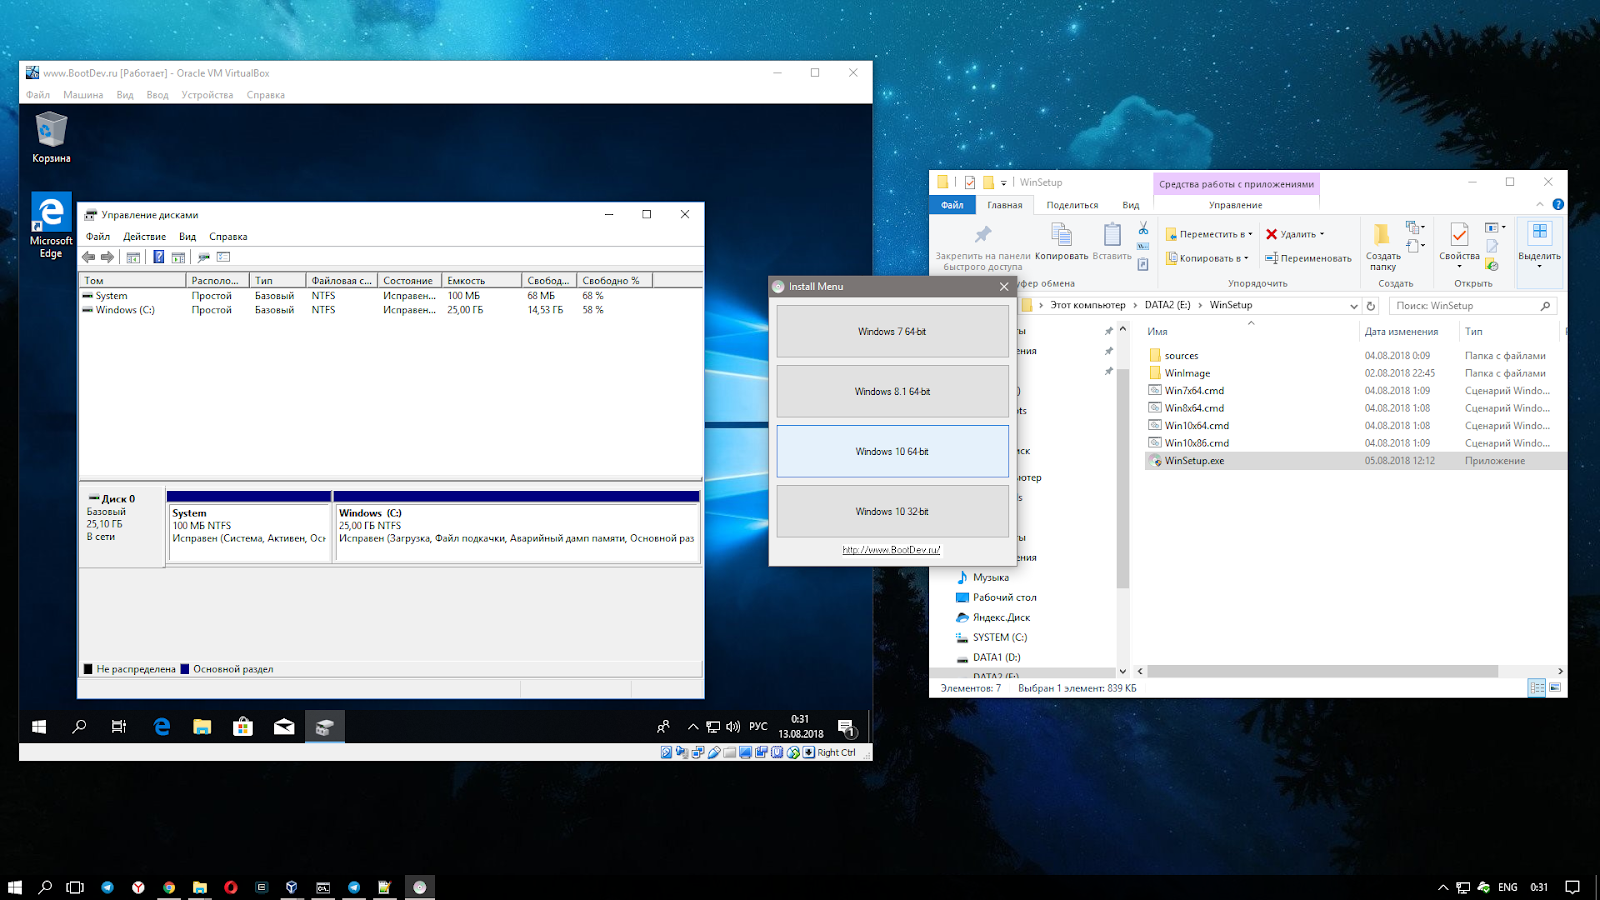Image resolution: width=1600 pixels, height=900 pixels.
Task: Click the Help icon in Disk Management toolbar
Action: pos(158,257)
